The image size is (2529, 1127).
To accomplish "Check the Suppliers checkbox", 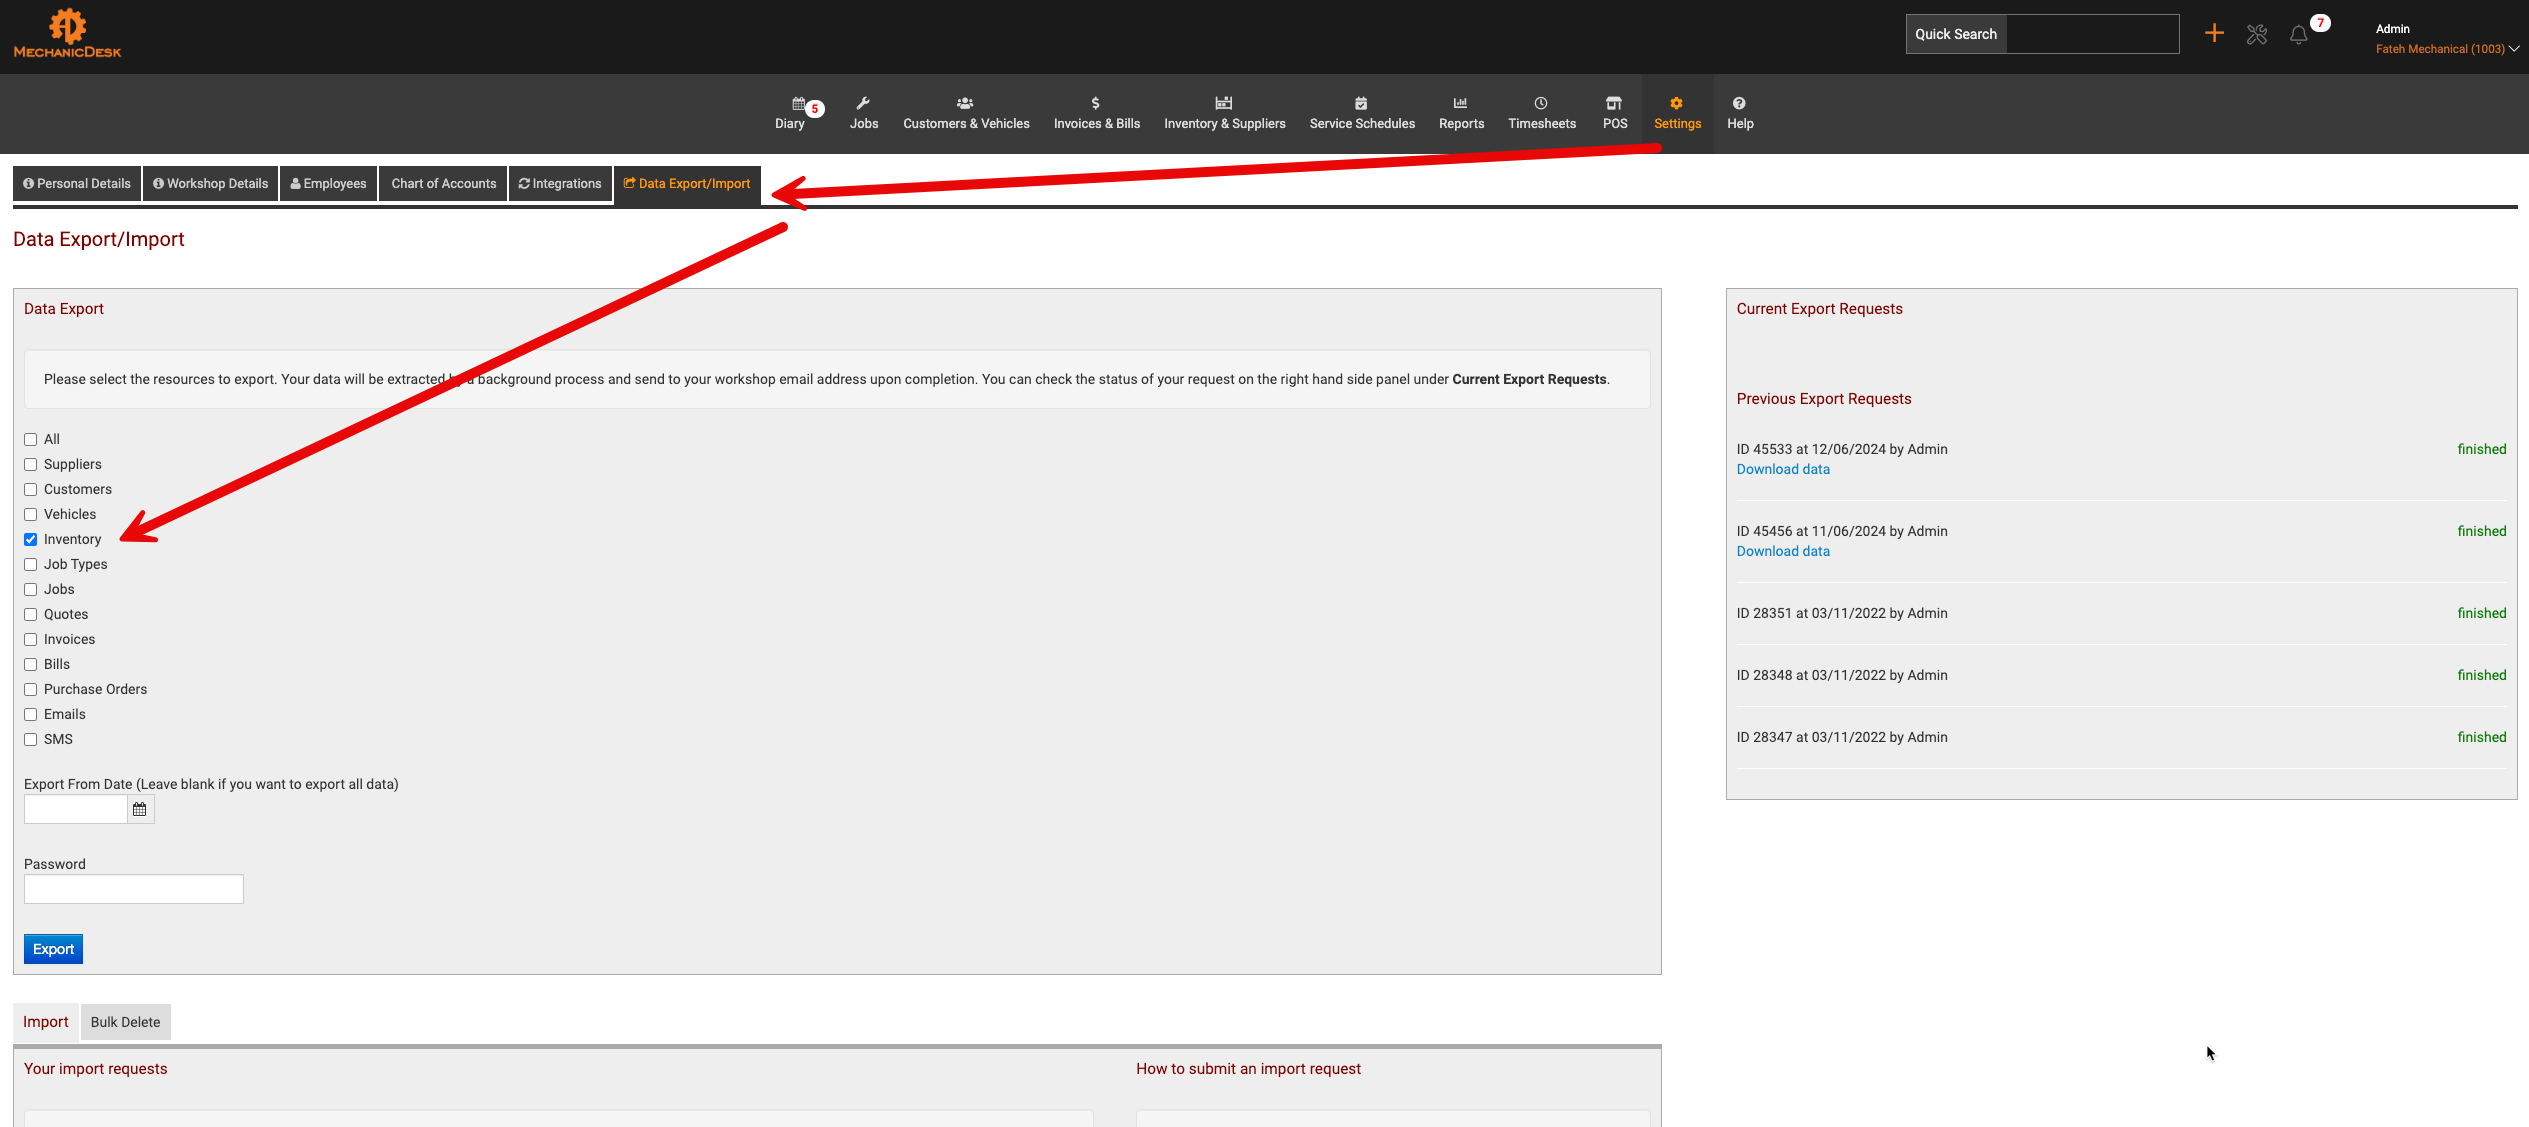I will (x=31, y=465).
